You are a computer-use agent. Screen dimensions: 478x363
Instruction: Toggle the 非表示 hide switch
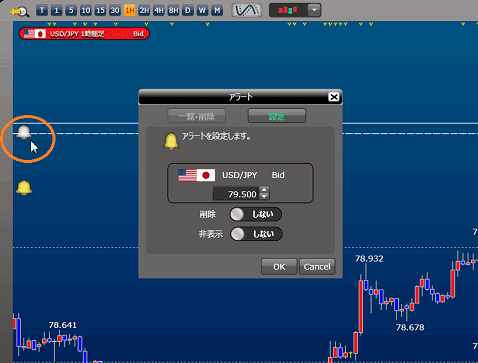pyautogui.click(x=256, y=234)
